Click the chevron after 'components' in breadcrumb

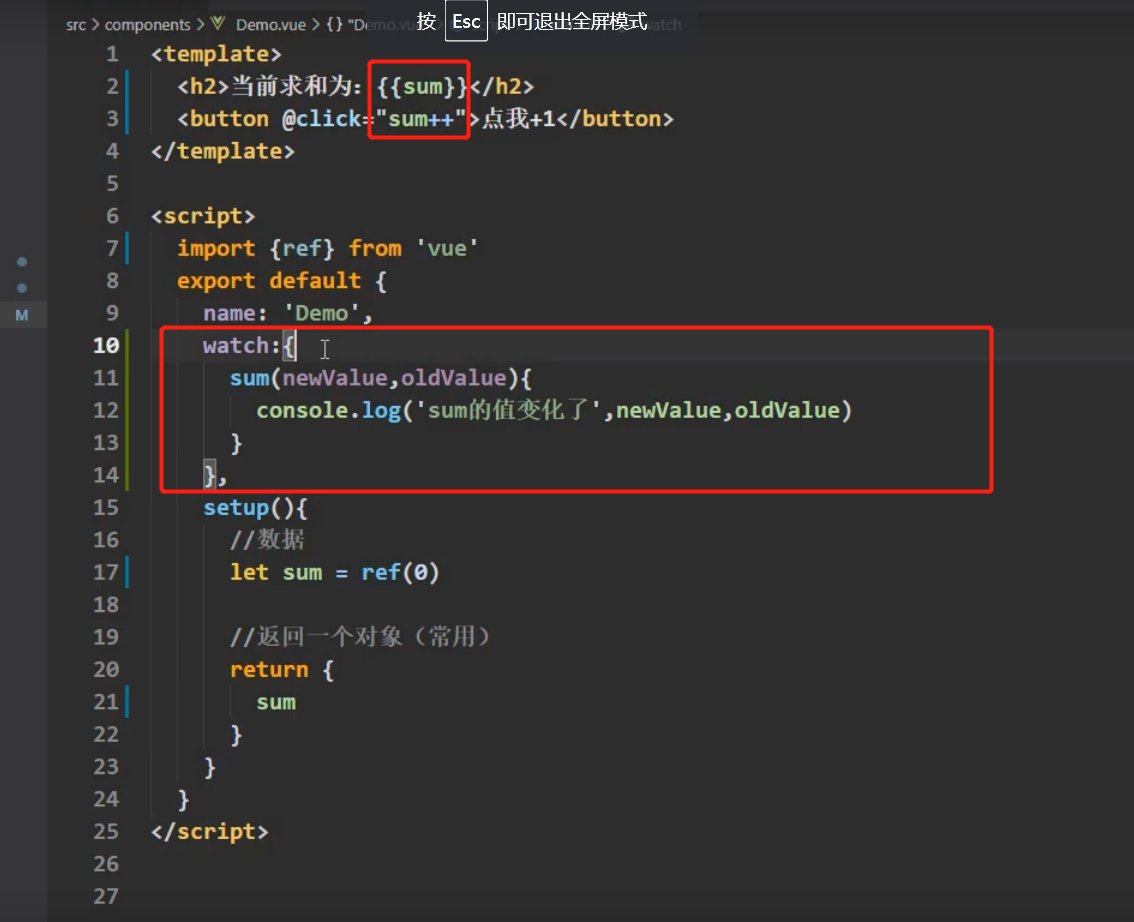[x=200, y=25]
